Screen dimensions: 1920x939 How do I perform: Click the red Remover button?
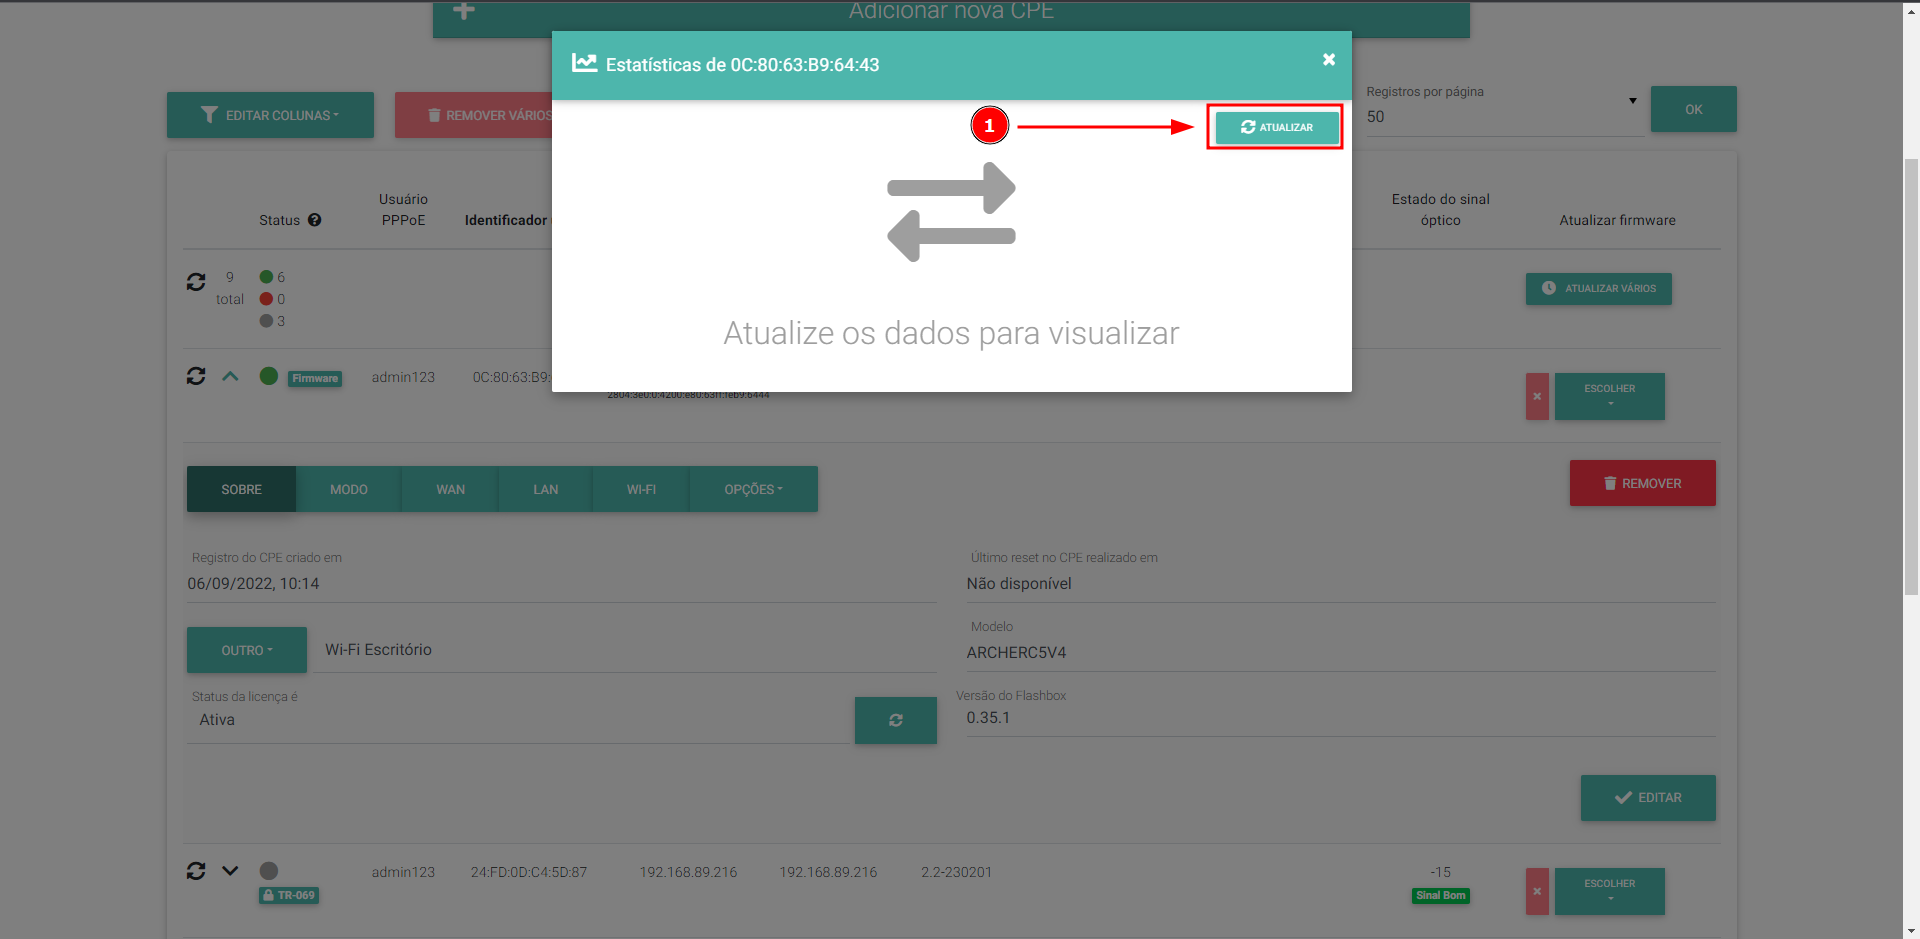tap(1642, 483)
